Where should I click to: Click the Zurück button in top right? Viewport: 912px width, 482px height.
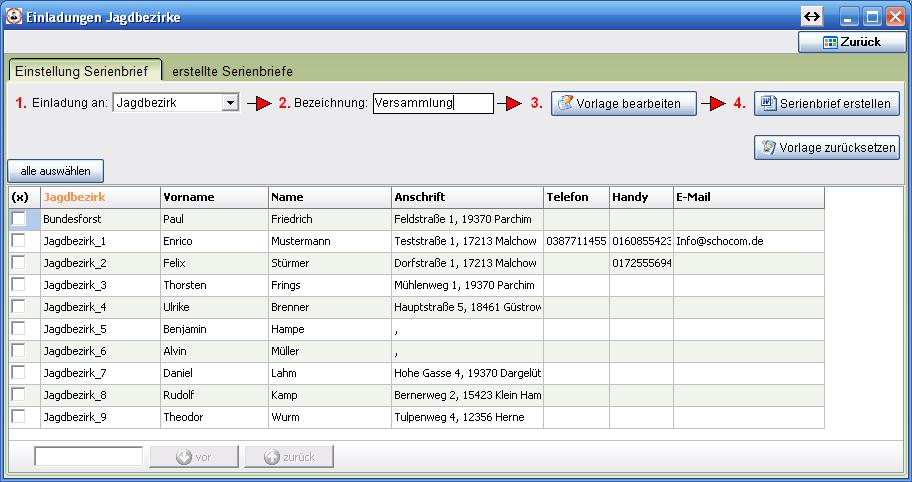coord(852,42)
